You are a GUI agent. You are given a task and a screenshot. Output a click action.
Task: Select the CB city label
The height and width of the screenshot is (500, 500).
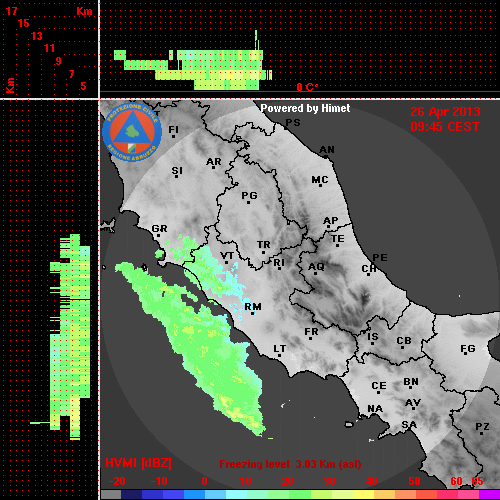click(404, 341)
